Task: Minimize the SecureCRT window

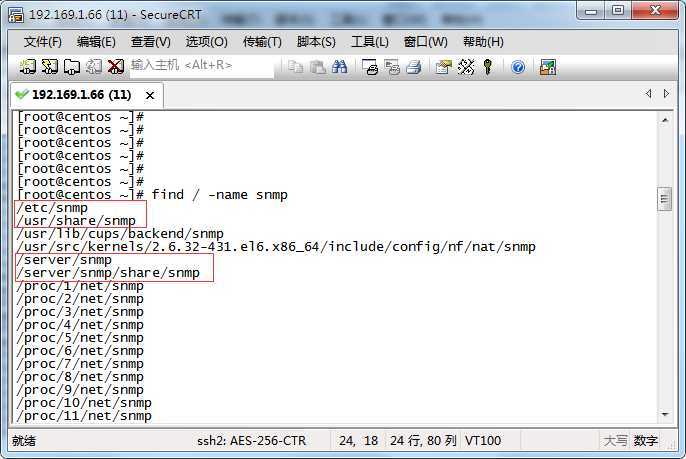Action: 591,11
